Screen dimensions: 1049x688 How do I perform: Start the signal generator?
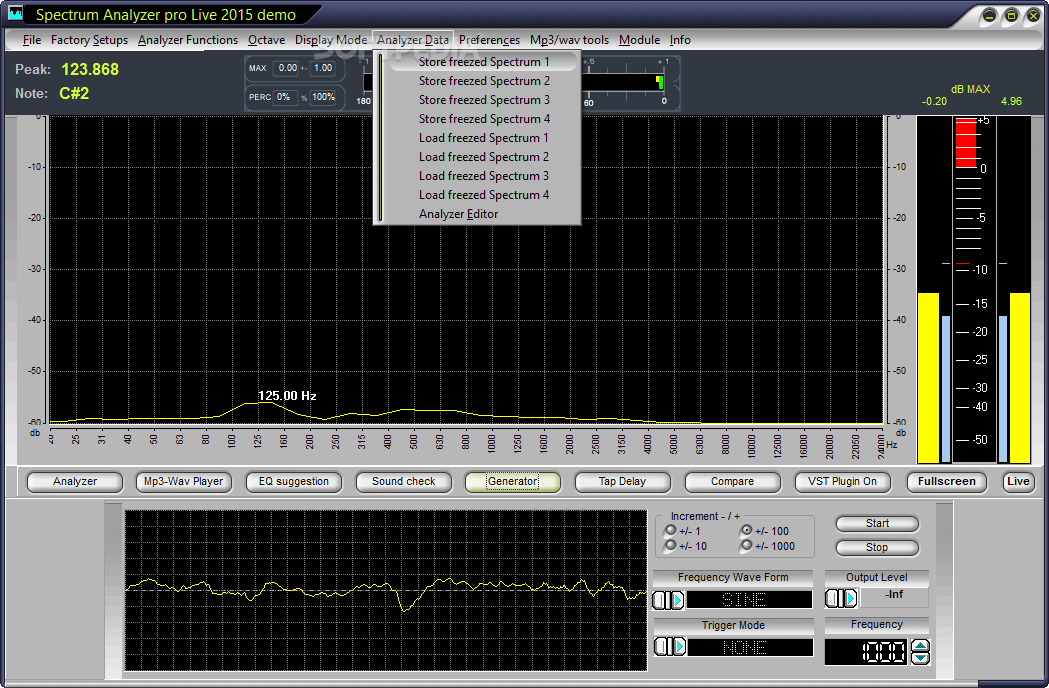pos(877,524)
